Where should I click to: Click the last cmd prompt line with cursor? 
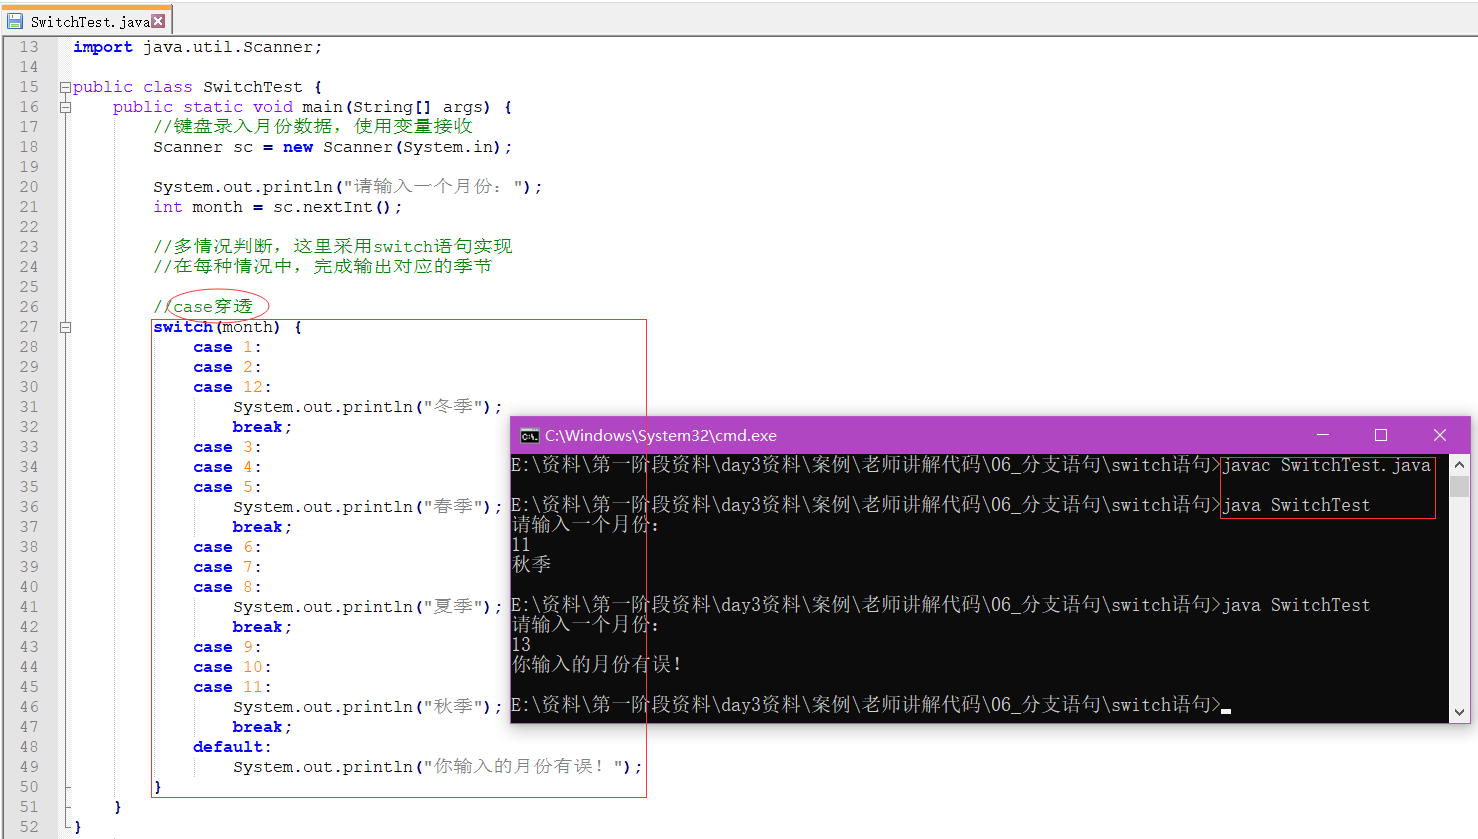point(871,705)
